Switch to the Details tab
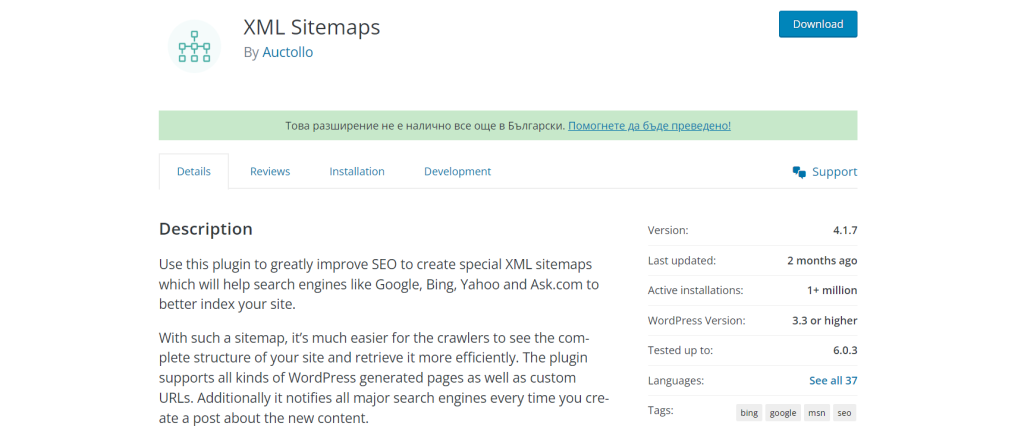The width and height of the screenshot is (1024, 426). tap(194, 171)
